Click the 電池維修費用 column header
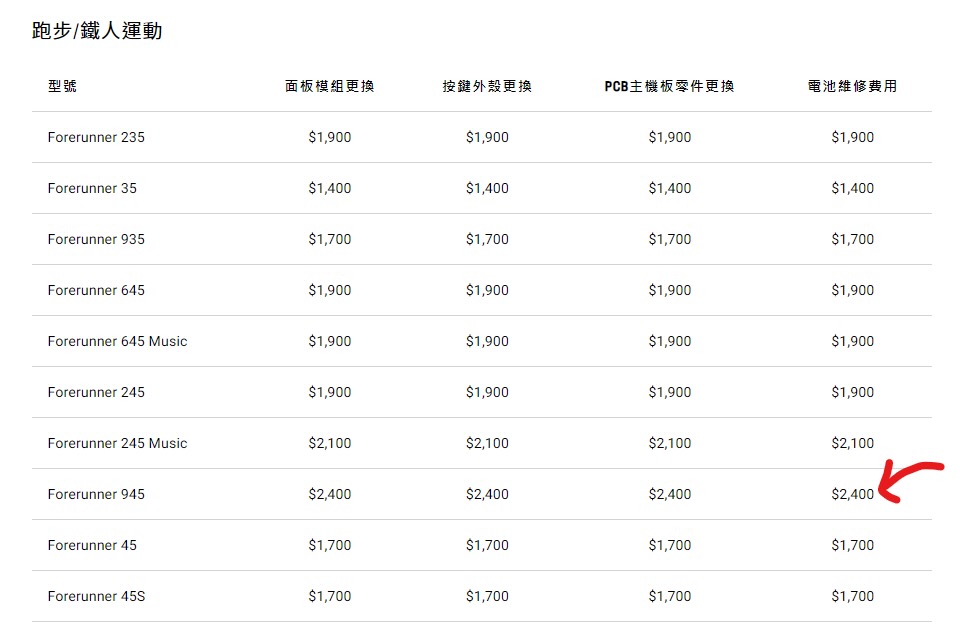Viewport: 960px width, 630px height. (x=852, y=86)
